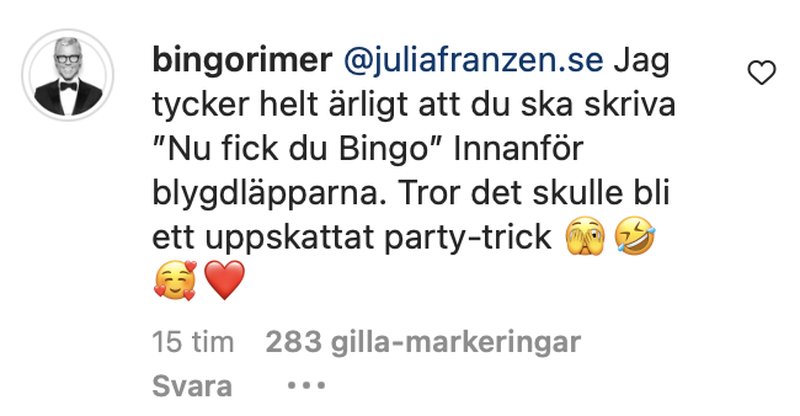
Task: Click the smiling face with hearts emoji
Action: pos(175,280)
